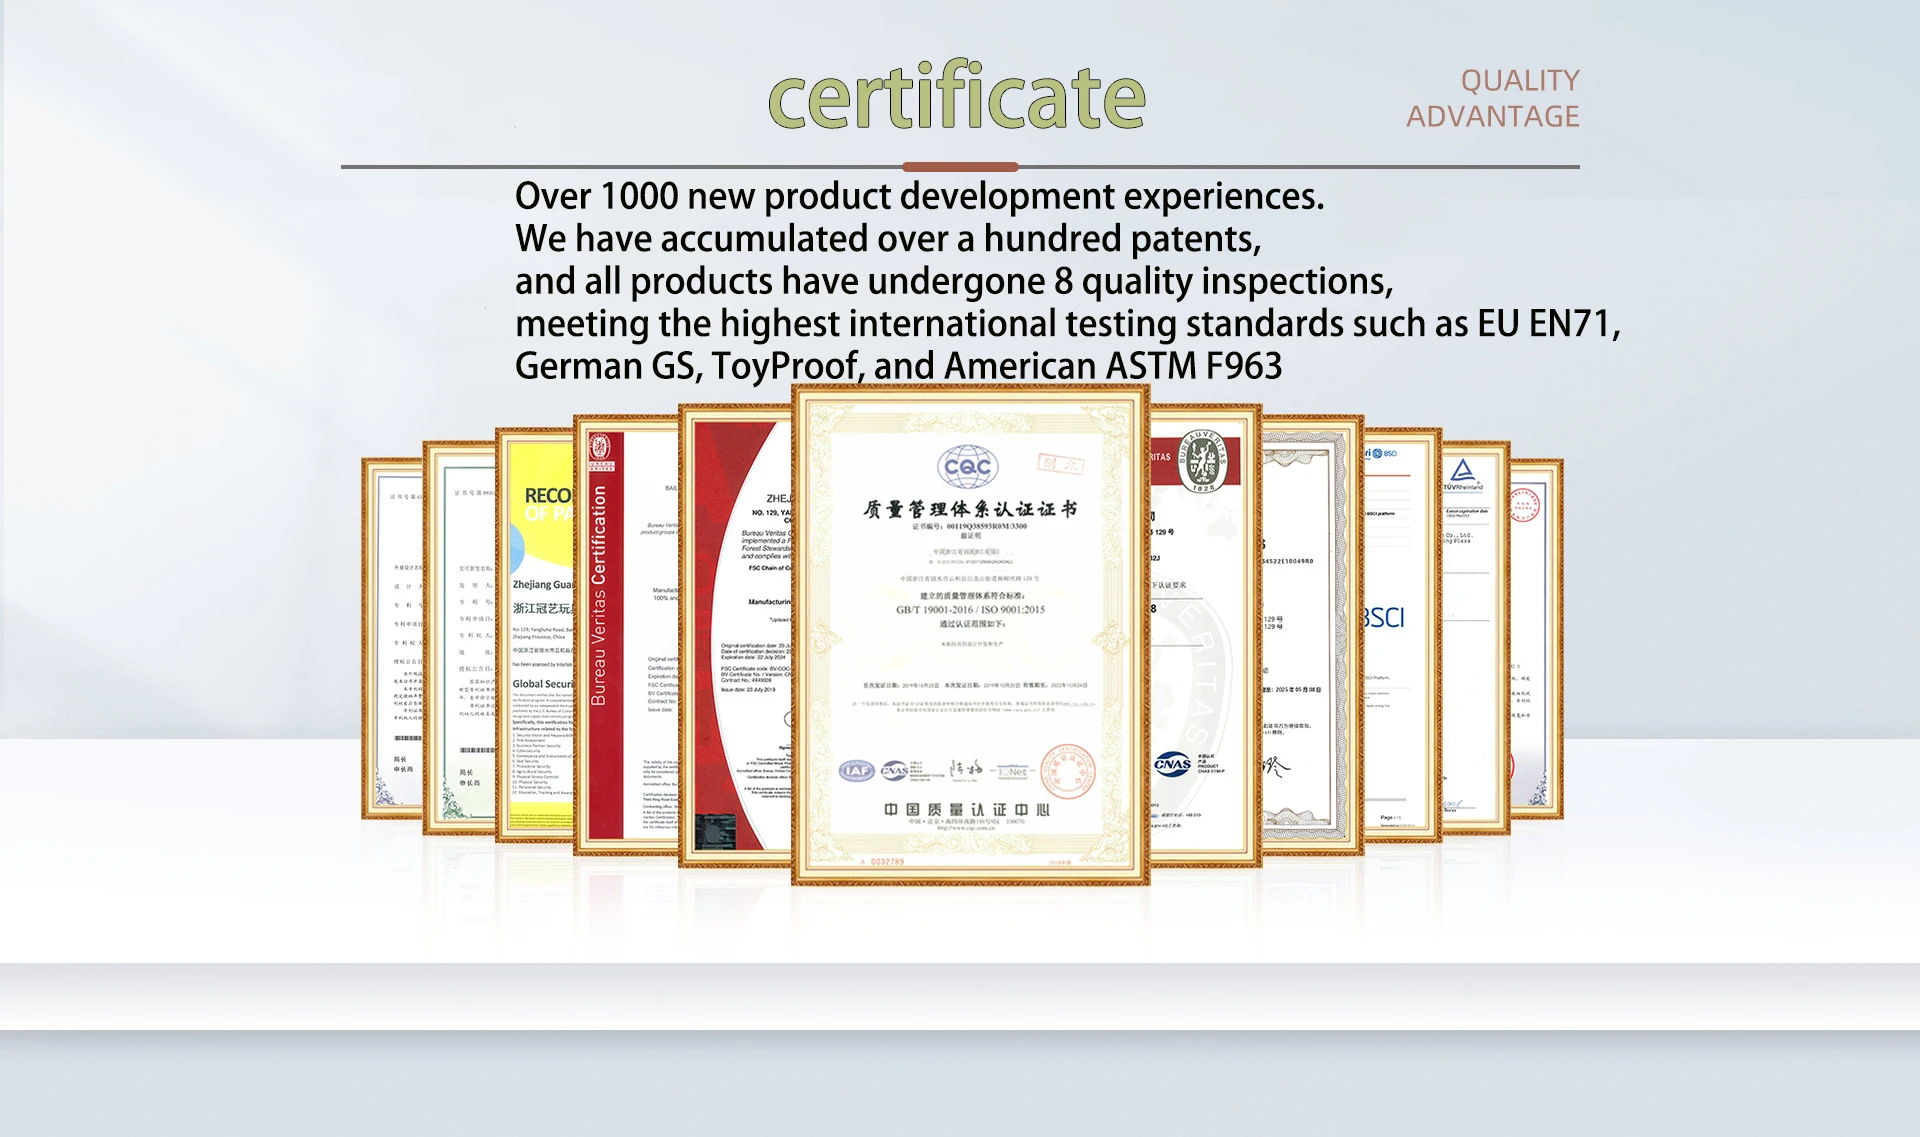1920x1137 pixels.
Task: Click the round red seal stamp on CQC certificate
Action: tap(1068, 772)
